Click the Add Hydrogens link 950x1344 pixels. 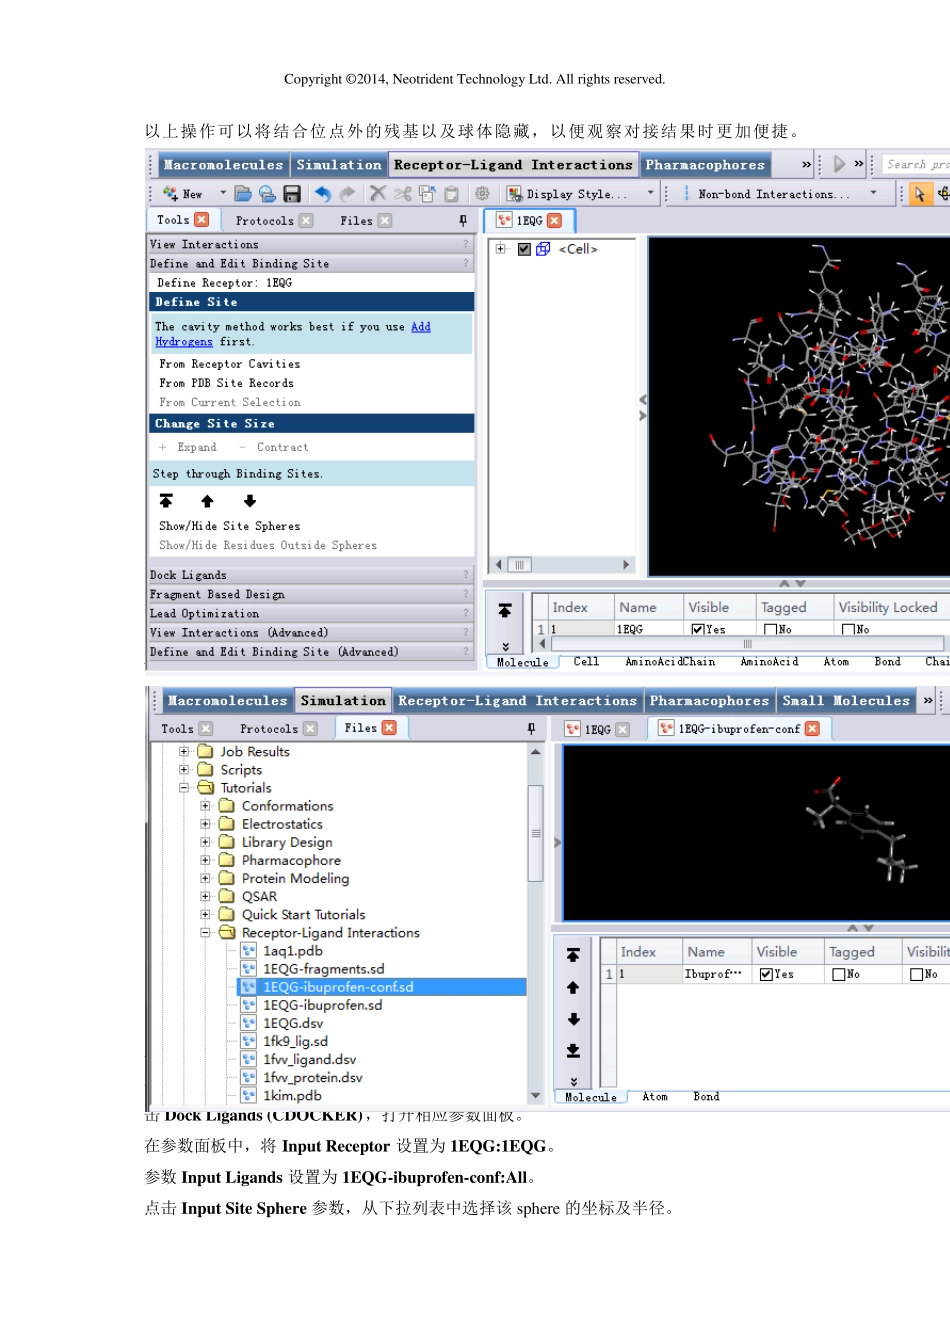click(x=420, y=327)
